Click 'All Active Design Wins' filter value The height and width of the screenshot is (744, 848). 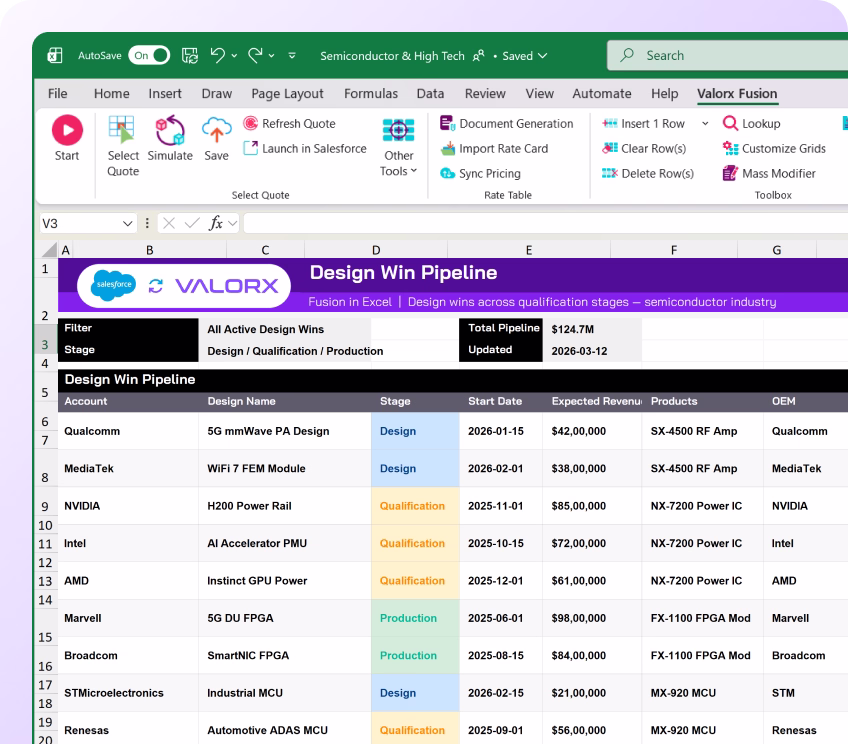point(266,329)
